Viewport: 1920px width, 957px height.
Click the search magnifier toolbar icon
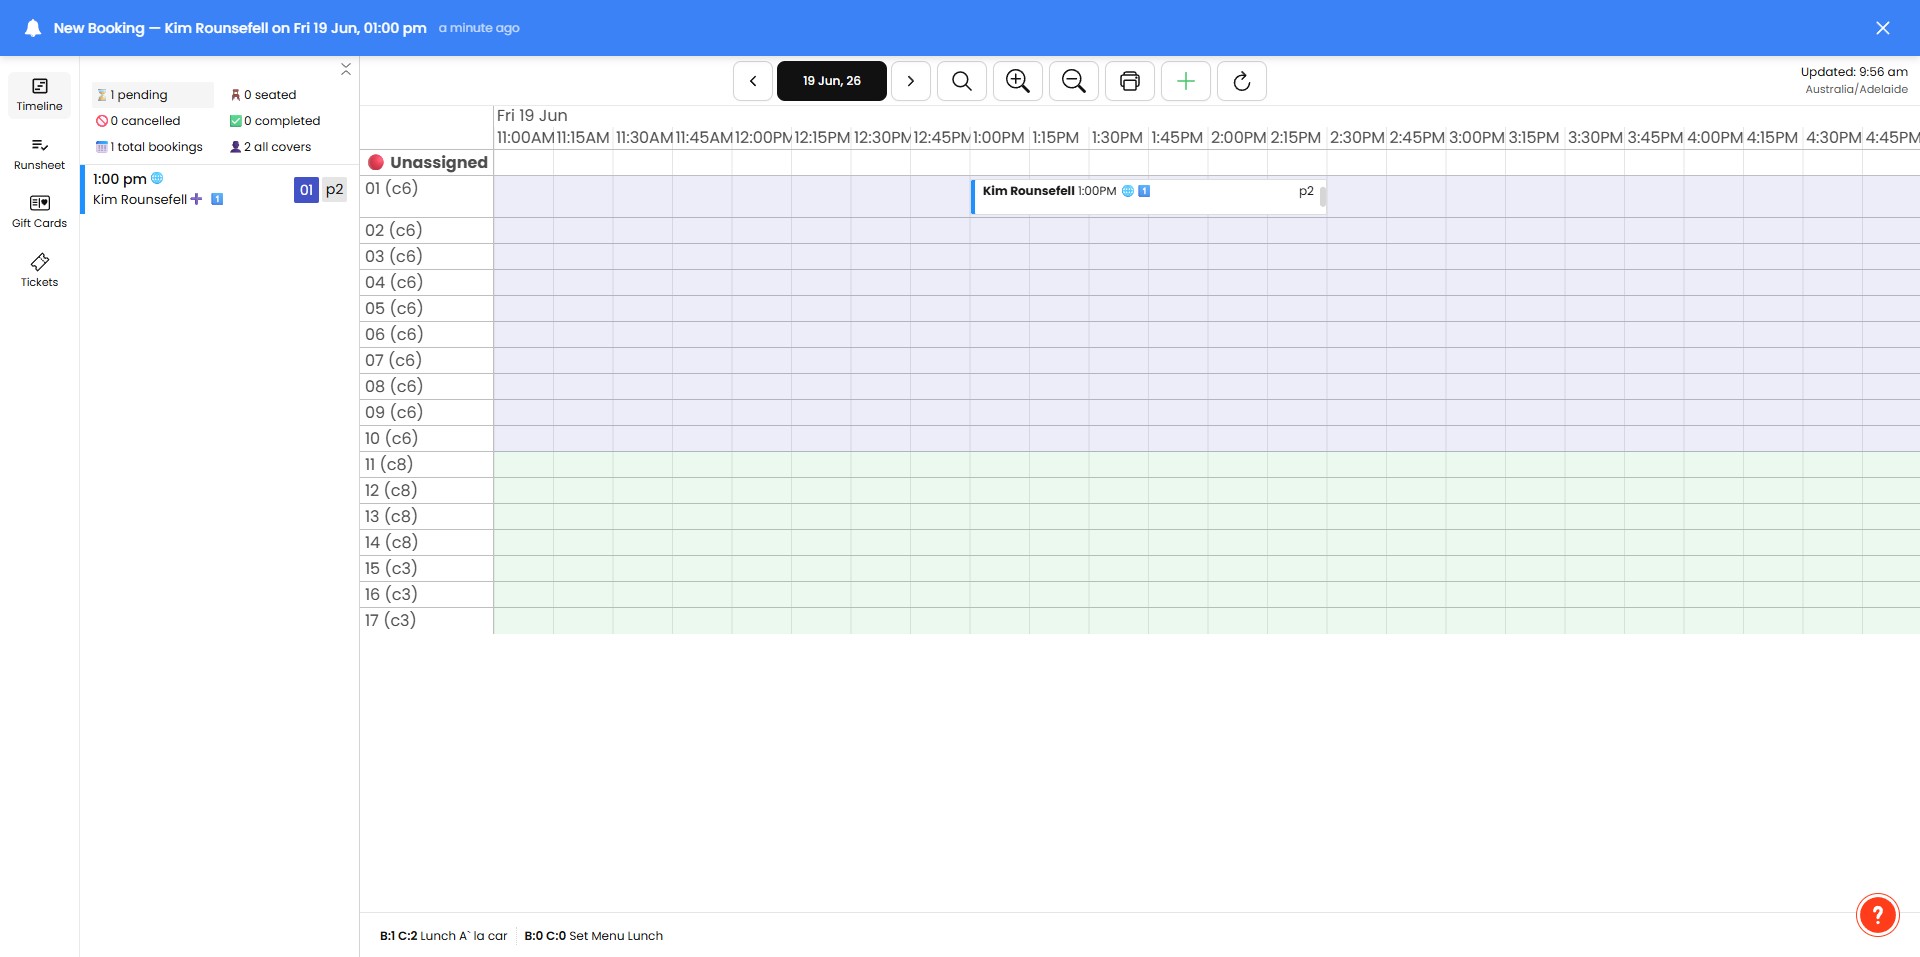pos(961,81)
